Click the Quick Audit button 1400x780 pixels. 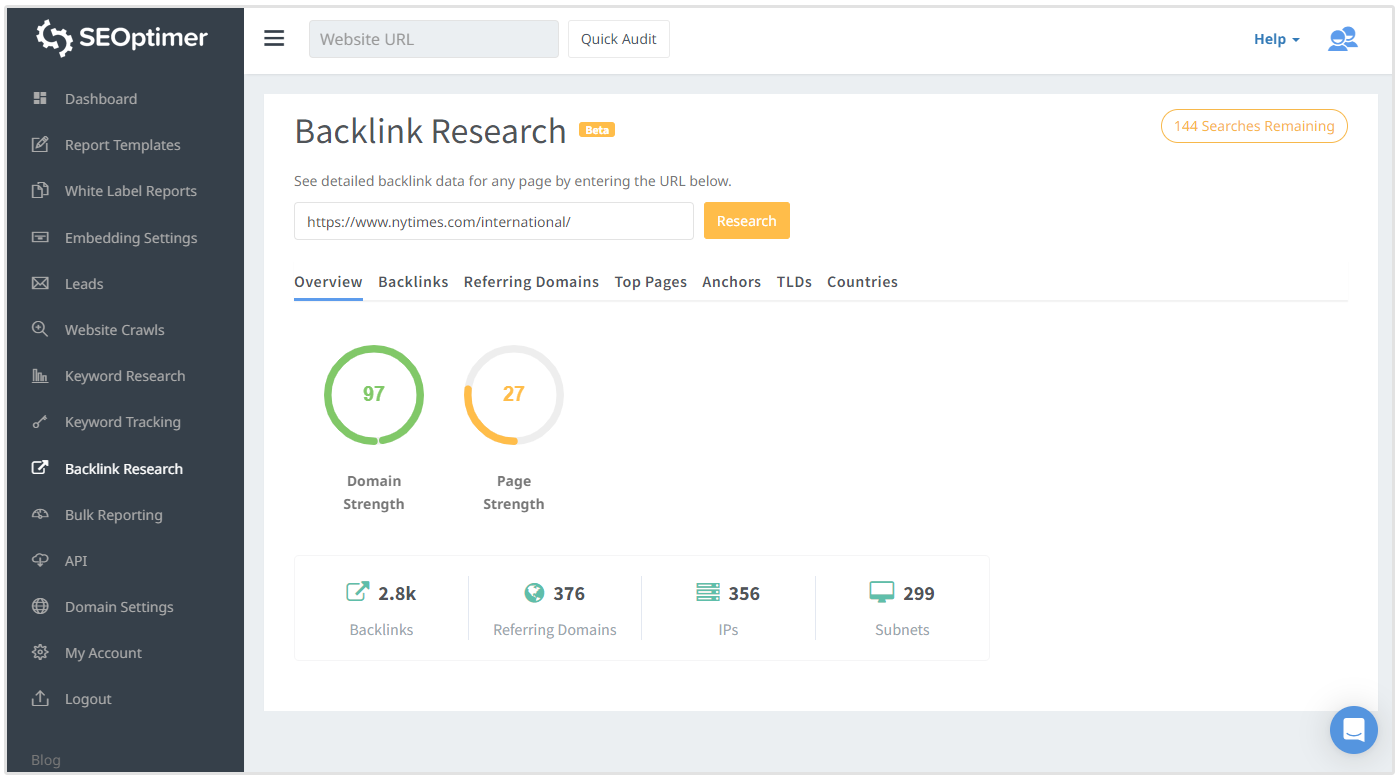618,39
